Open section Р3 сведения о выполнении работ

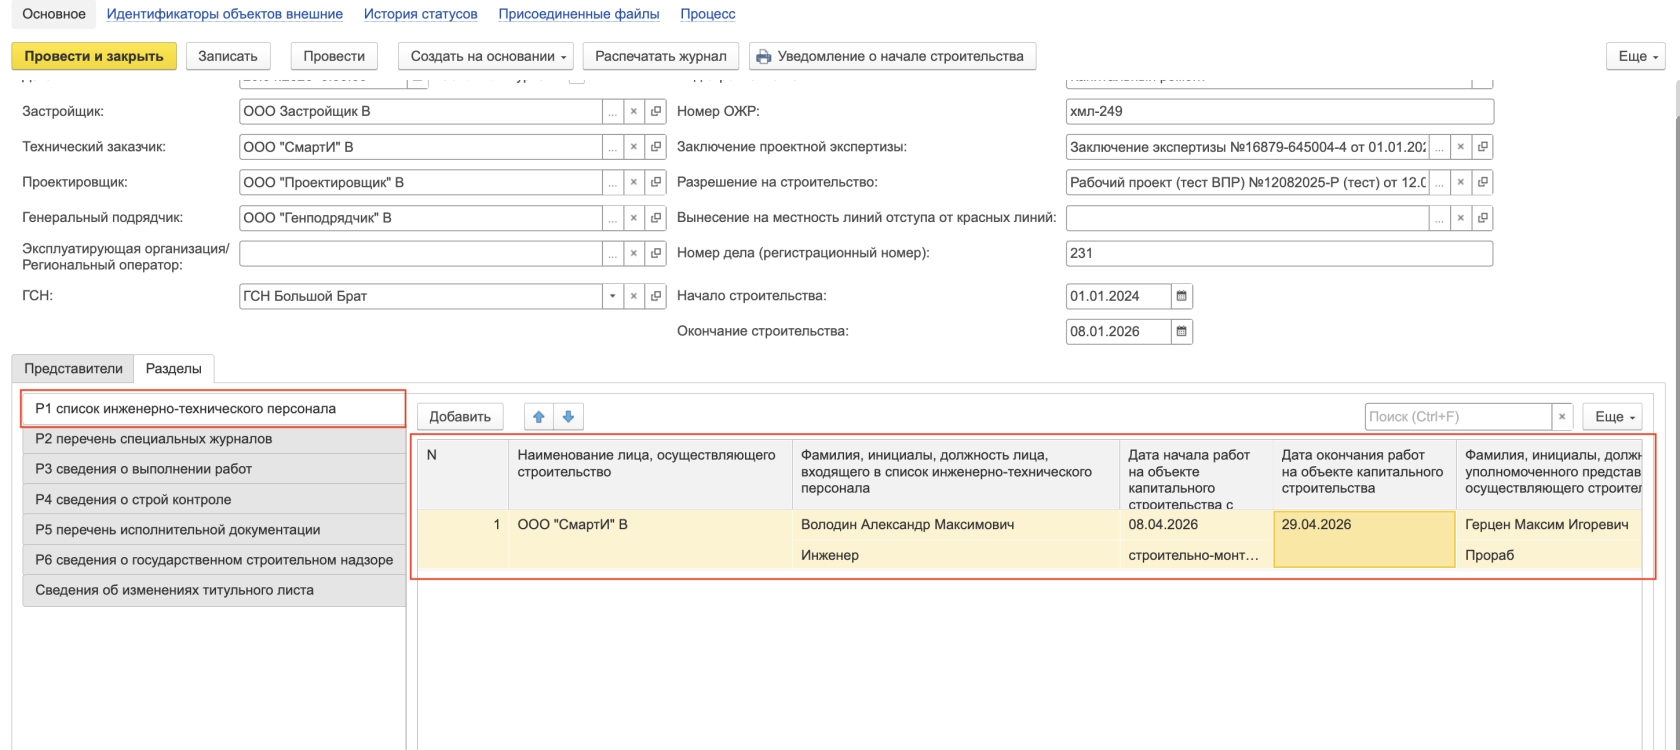click(214, 469)
